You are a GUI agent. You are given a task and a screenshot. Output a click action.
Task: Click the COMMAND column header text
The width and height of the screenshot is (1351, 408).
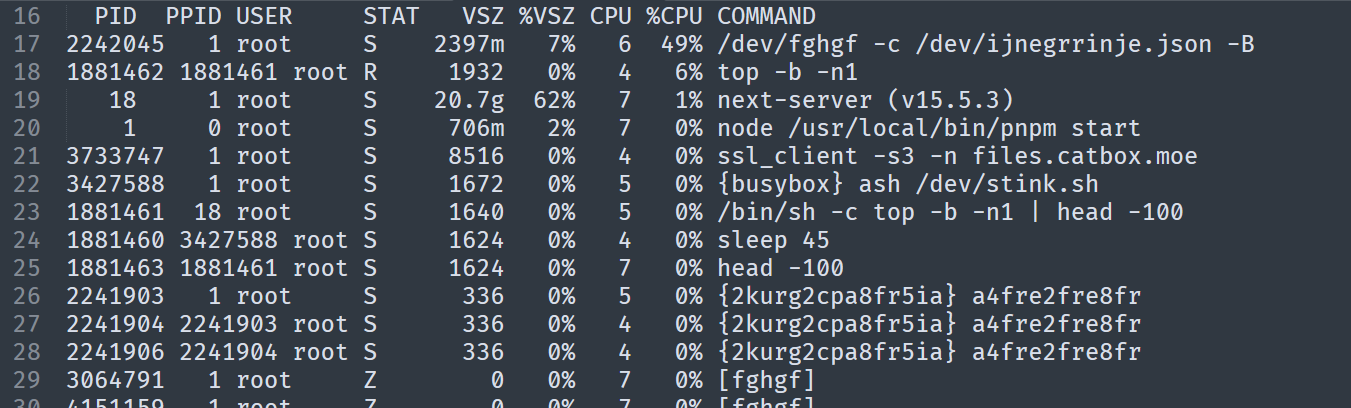coord(766,17)
